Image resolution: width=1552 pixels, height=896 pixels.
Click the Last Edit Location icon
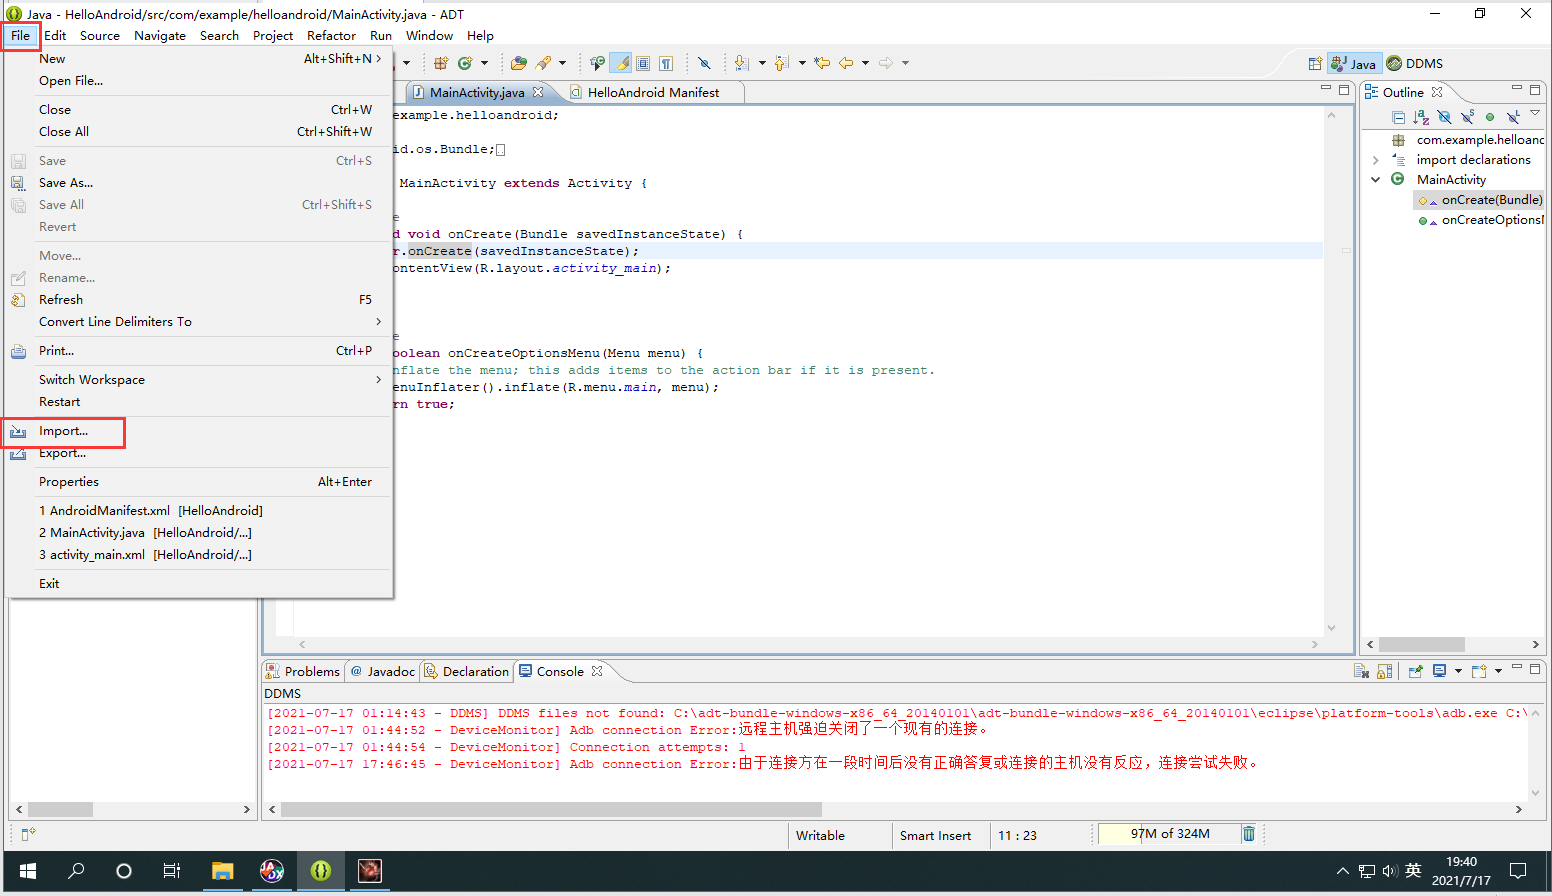coord(822,63)
